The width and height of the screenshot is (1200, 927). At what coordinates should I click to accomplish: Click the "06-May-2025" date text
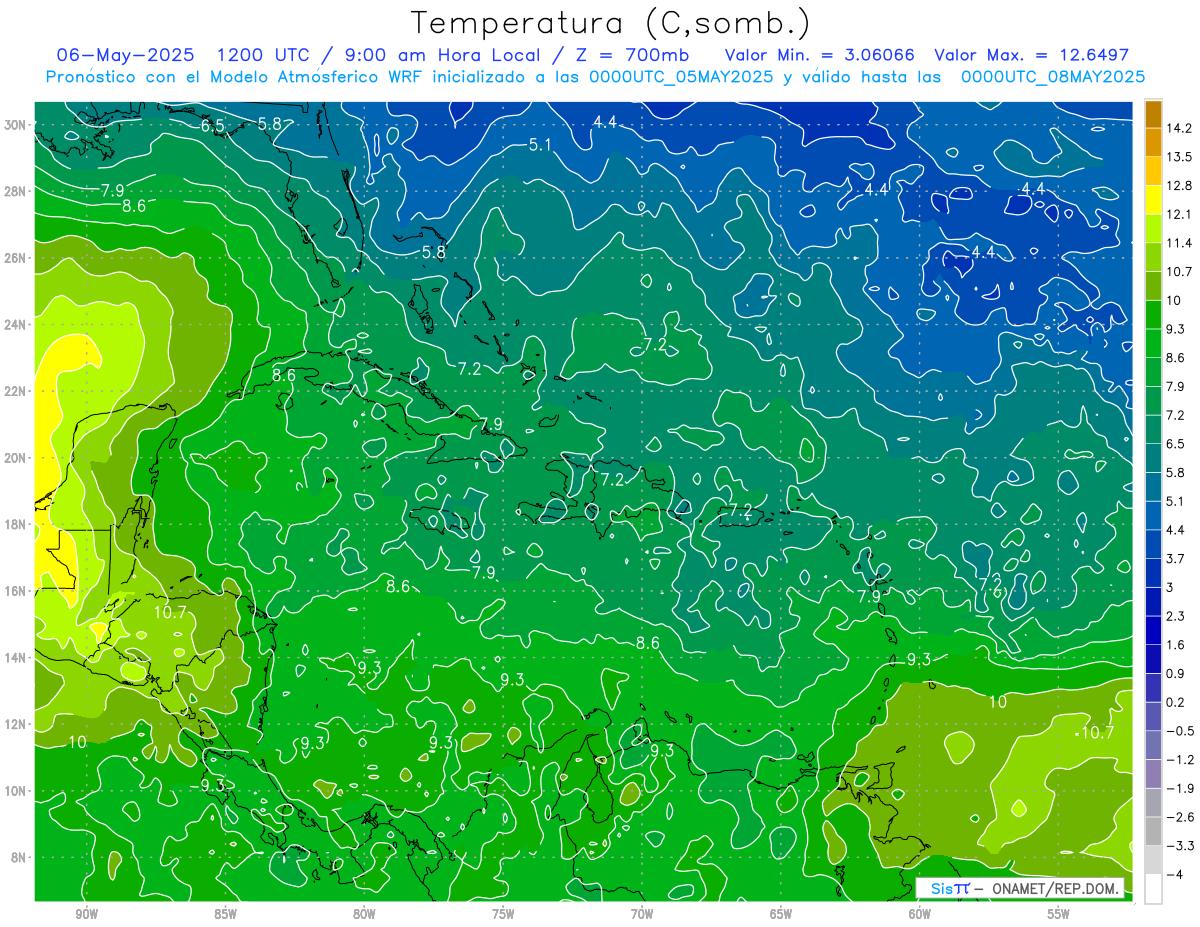tap(125, 54)
